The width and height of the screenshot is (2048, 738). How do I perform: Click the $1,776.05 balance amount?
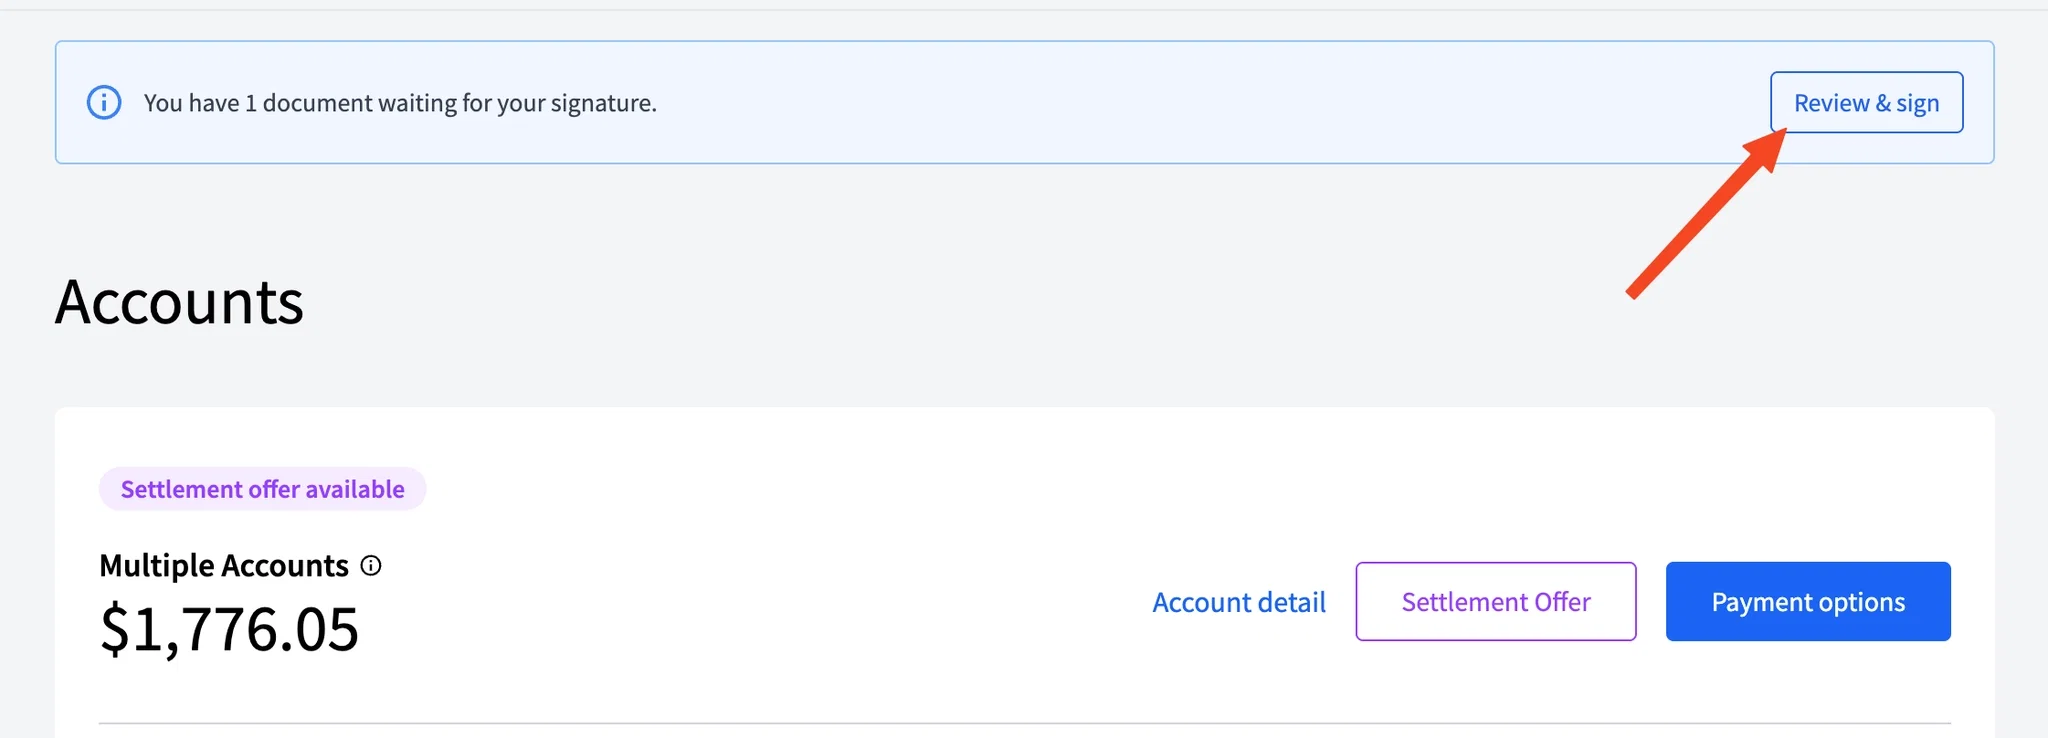click(x=229, y=629)
